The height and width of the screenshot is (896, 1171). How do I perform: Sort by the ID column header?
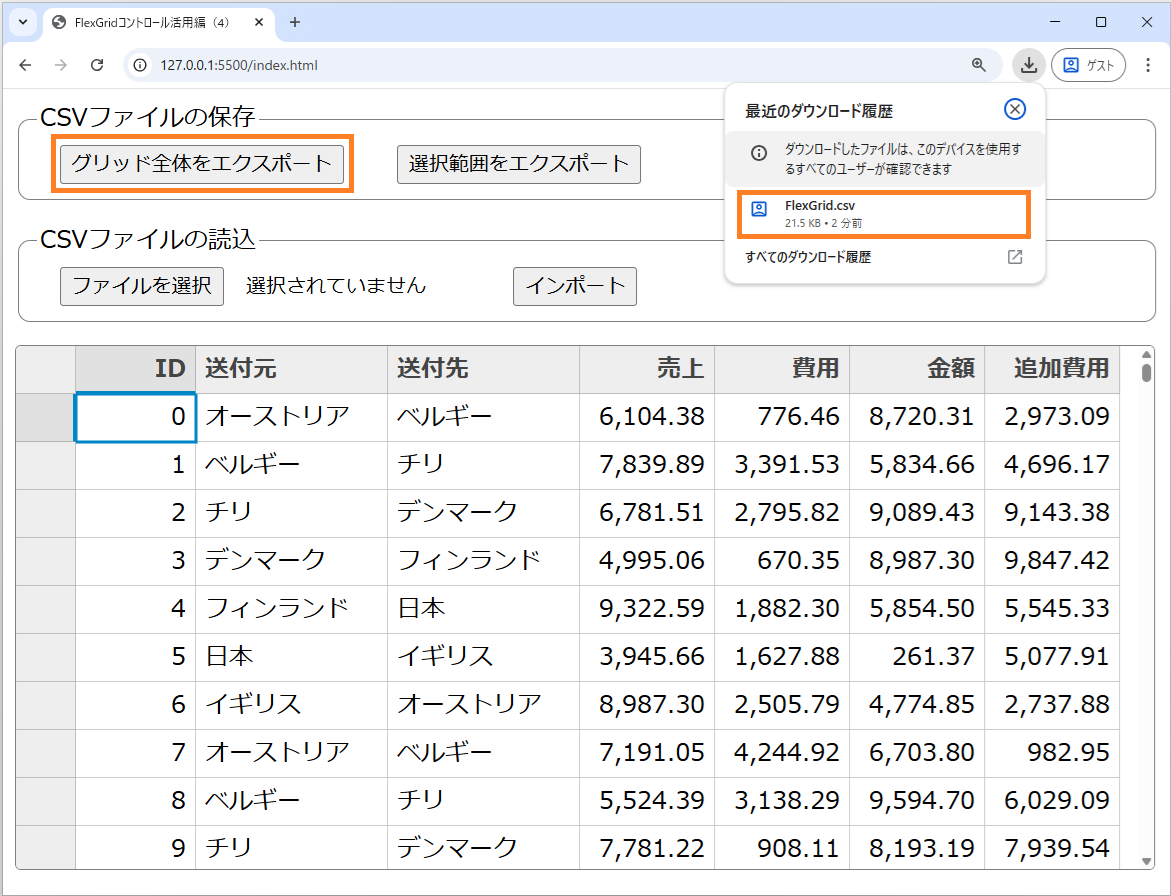coord(135,369)
